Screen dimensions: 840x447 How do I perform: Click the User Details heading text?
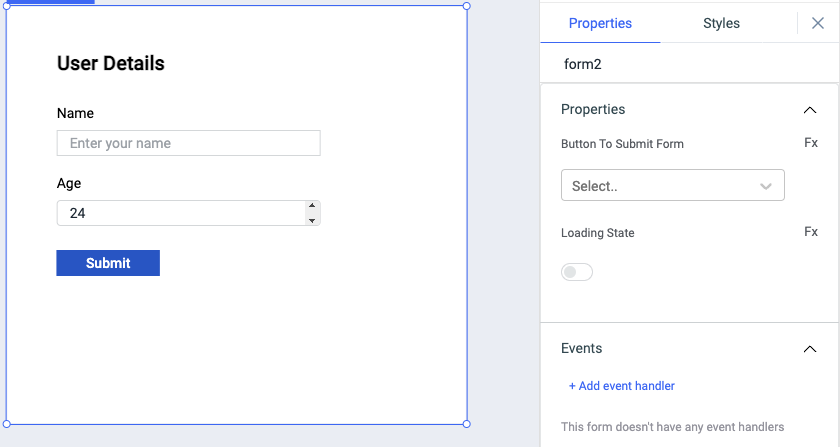111,64
